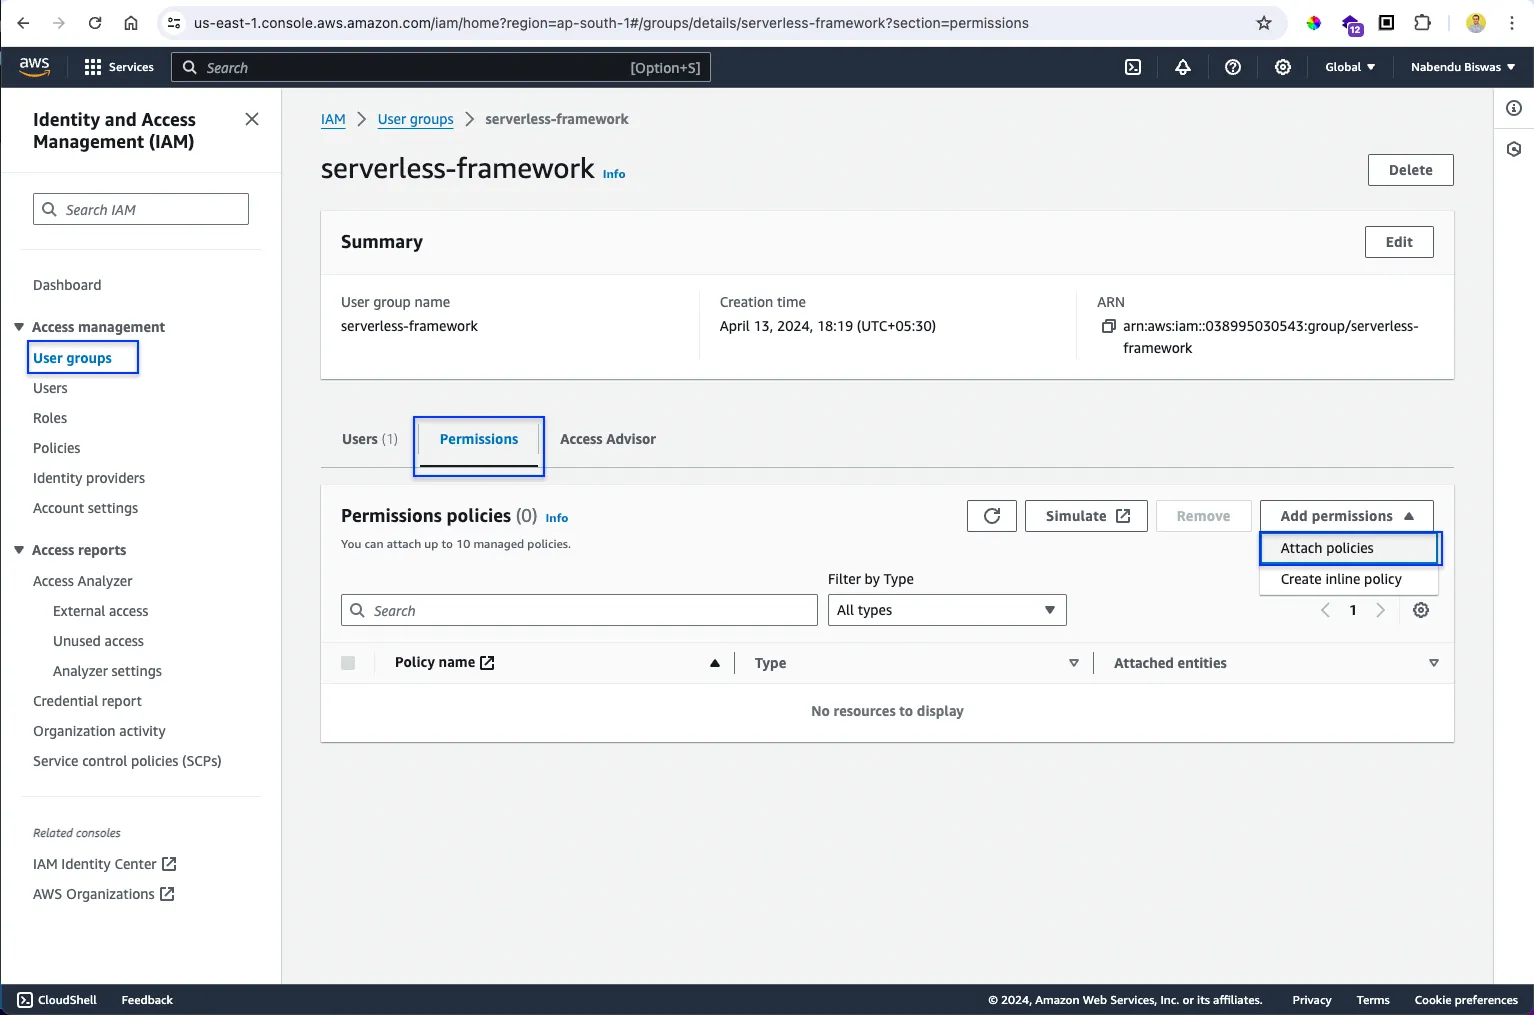Open the Chrome three-dot menu

(1512, 23)
